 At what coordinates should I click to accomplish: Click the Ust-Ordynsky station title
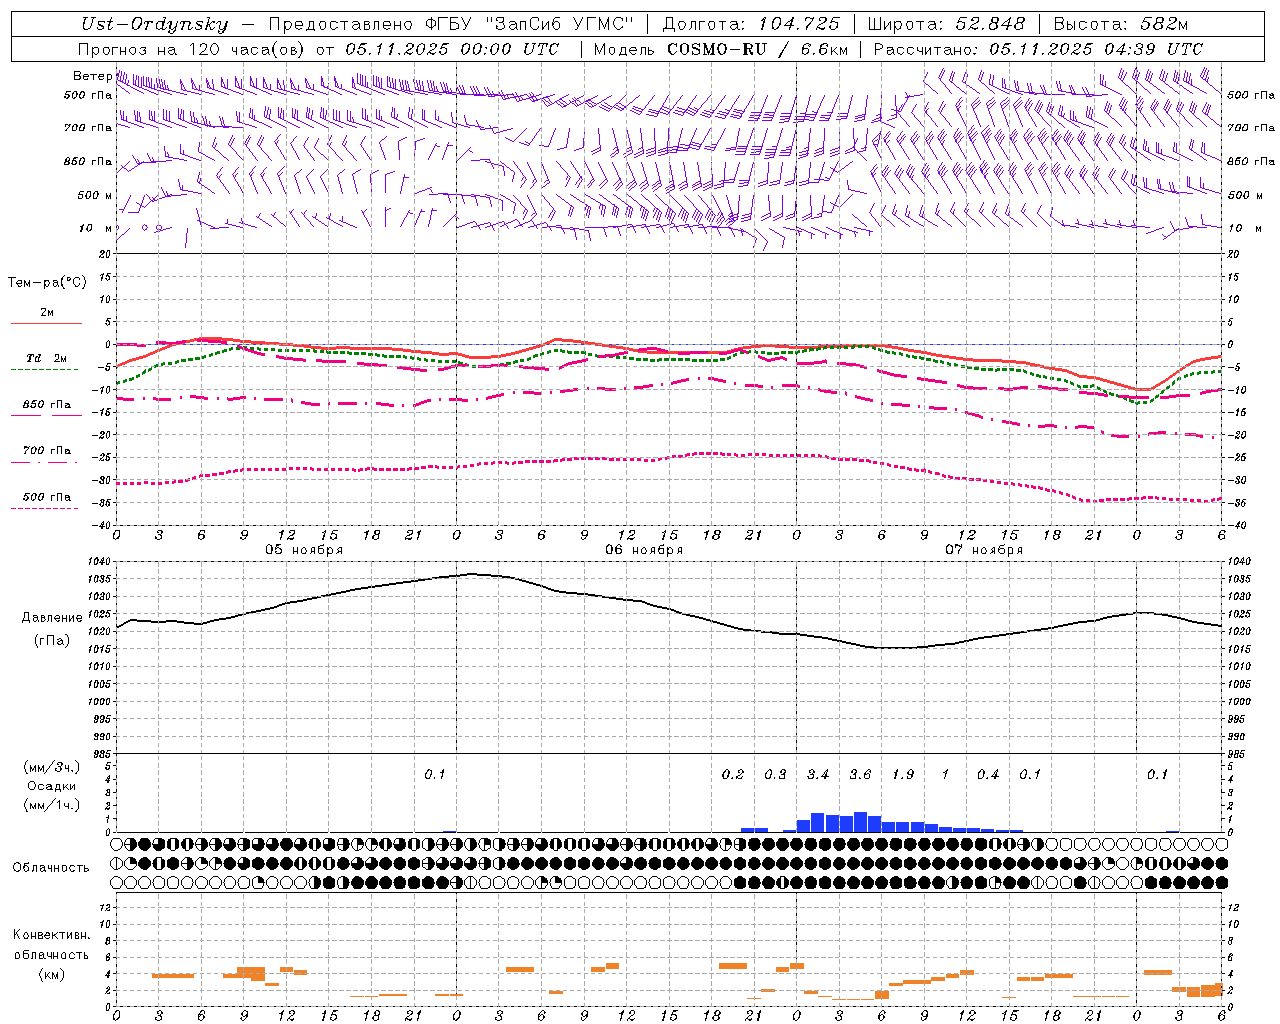tap(154, 24)
